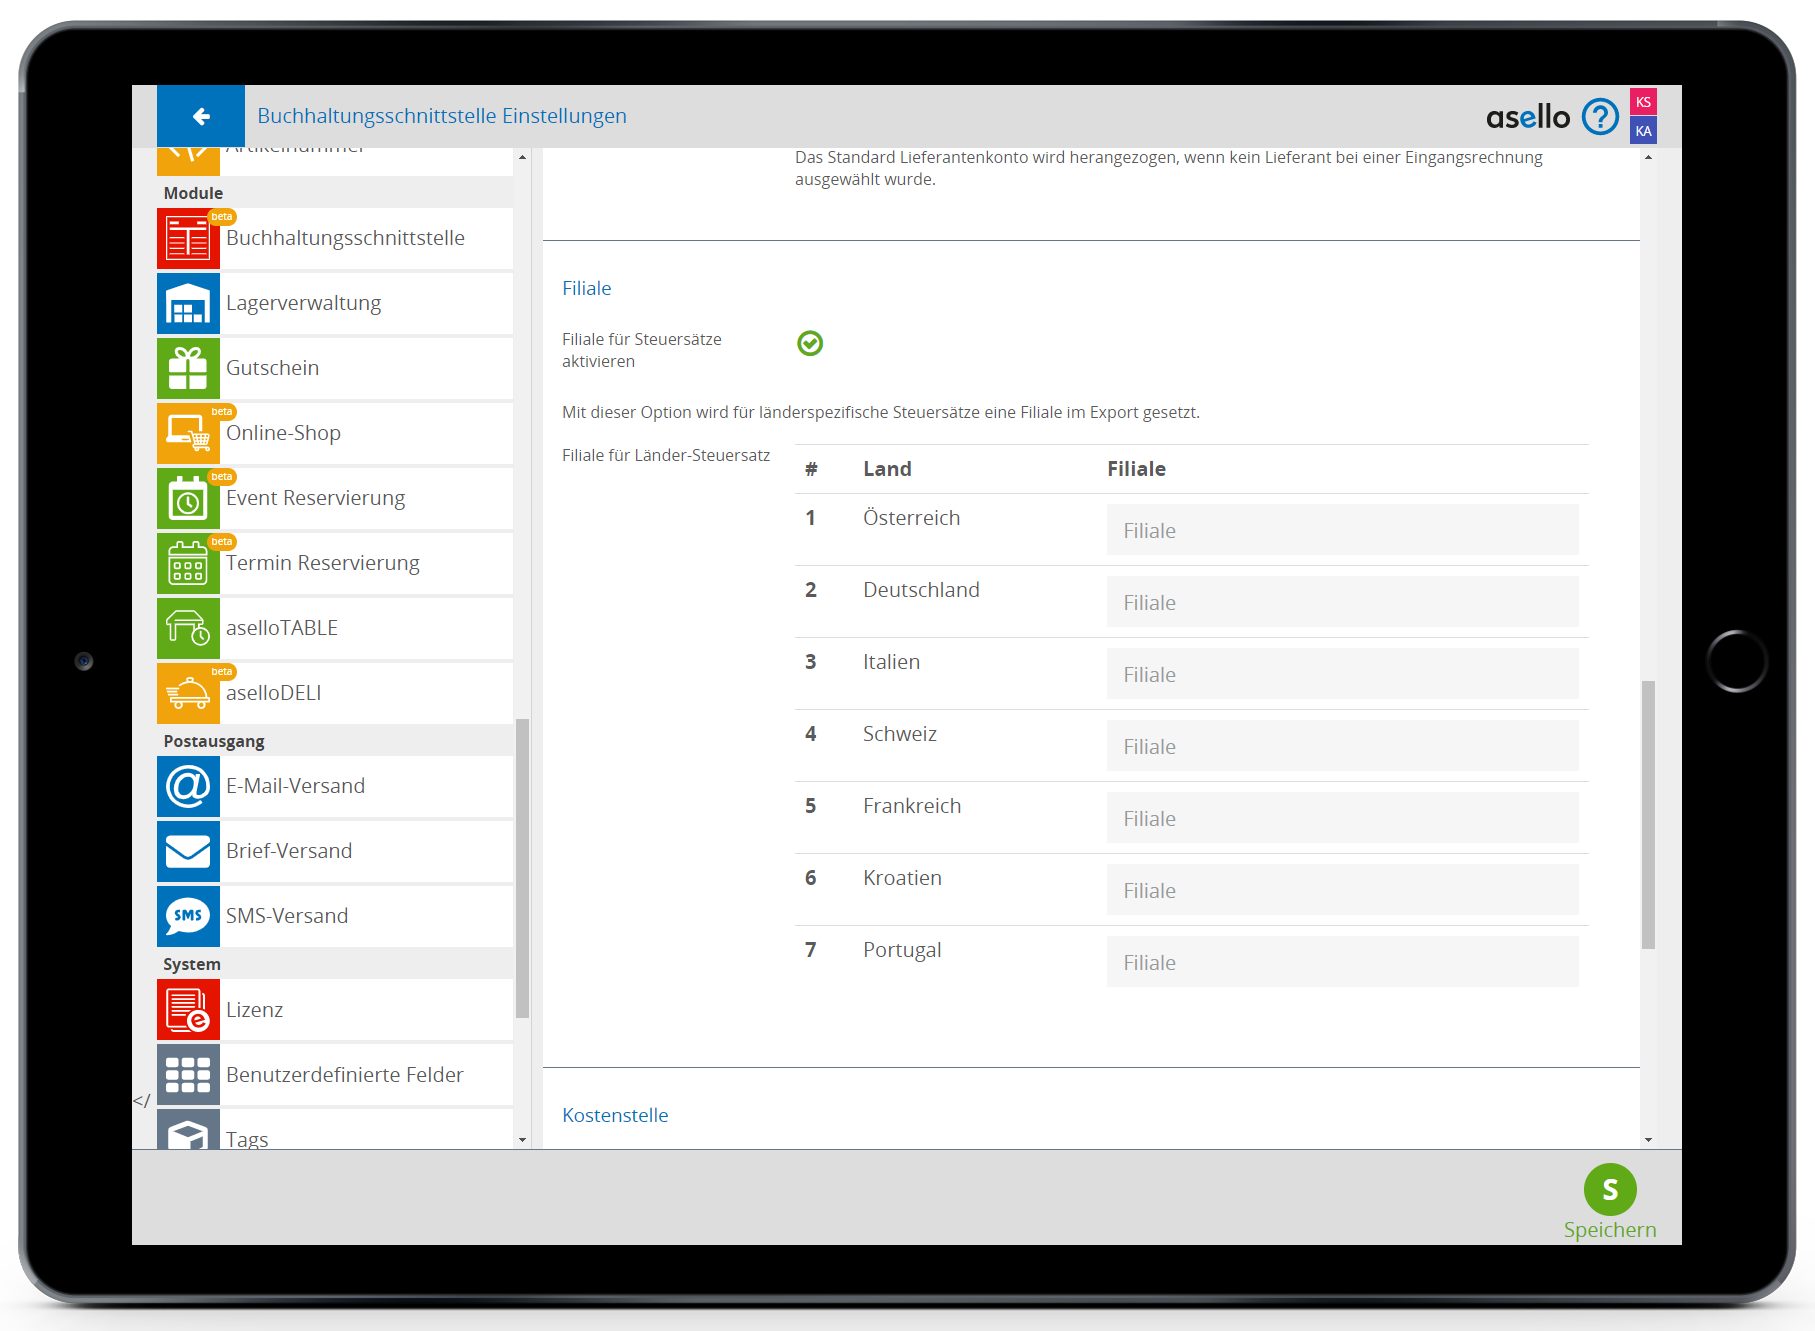Click the Event Reservierung calendar icon
1815x1331 pixels.
point(188,499)
